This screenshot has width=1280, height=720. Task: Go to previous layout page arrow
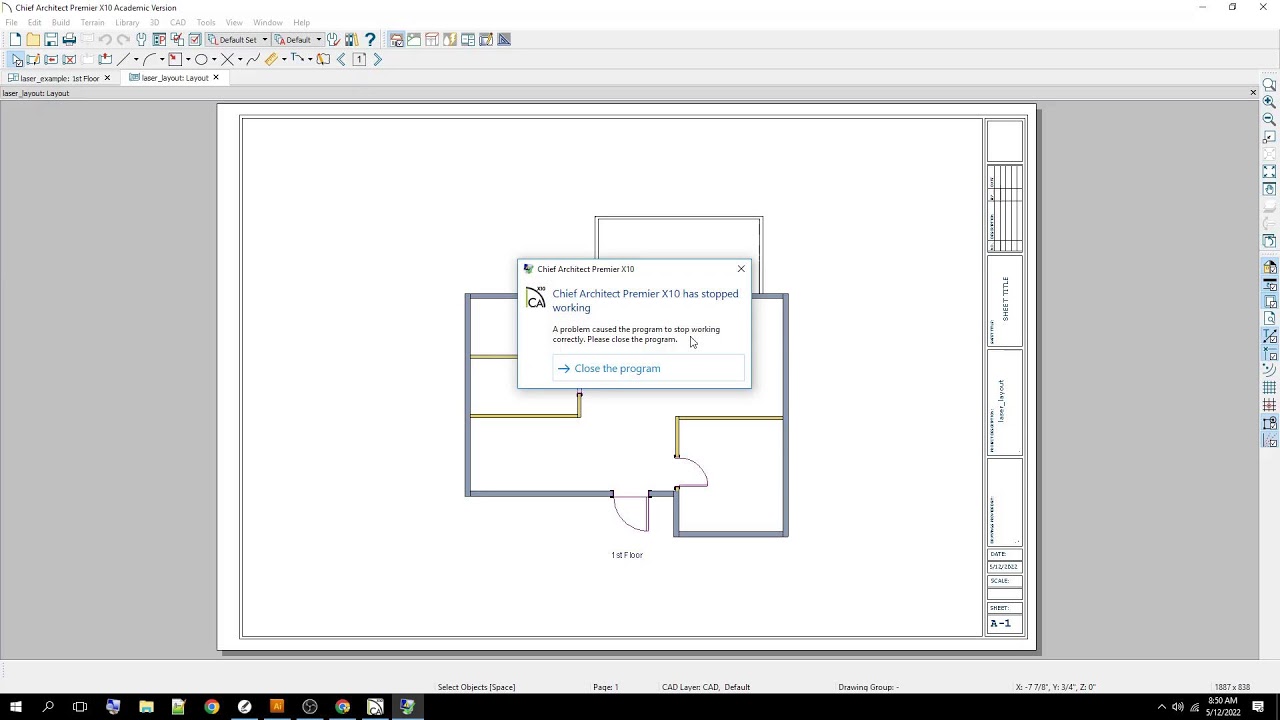click(341, 59)
